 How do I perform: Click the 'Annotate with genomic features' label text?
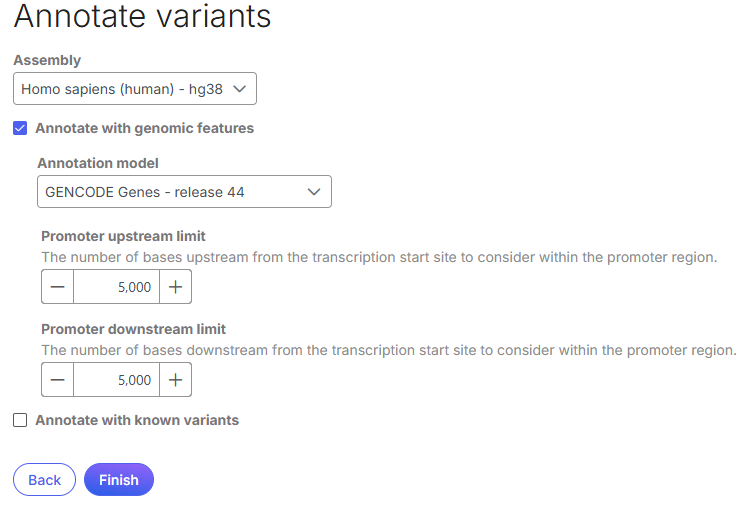(x=144, y=128)
